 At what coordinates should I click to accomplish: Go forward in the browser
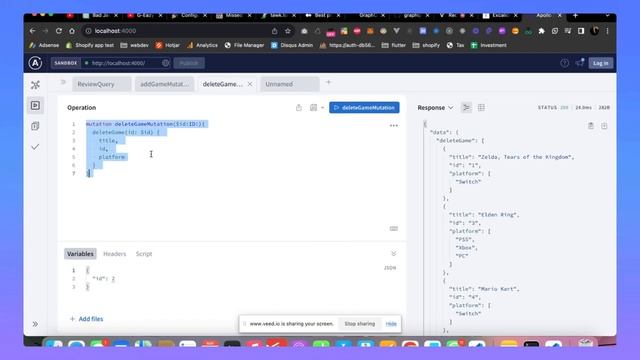tap(45, 31)
